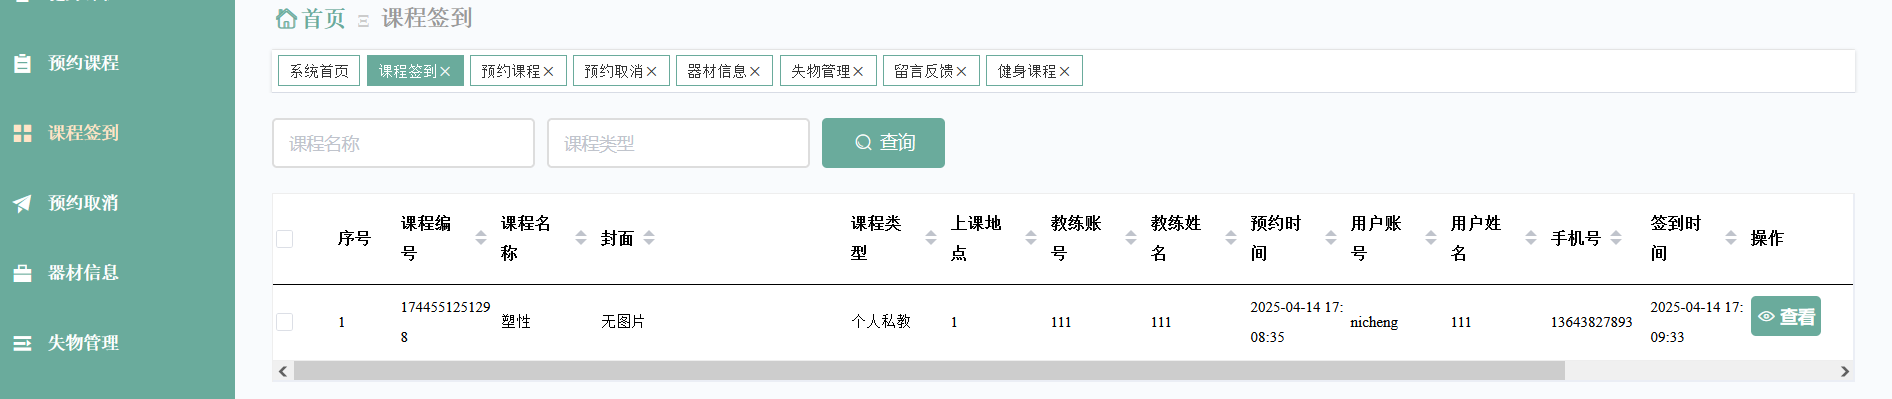
Task: Open 器材信息 in the sidebar
Action: click(x=84, y=273)
